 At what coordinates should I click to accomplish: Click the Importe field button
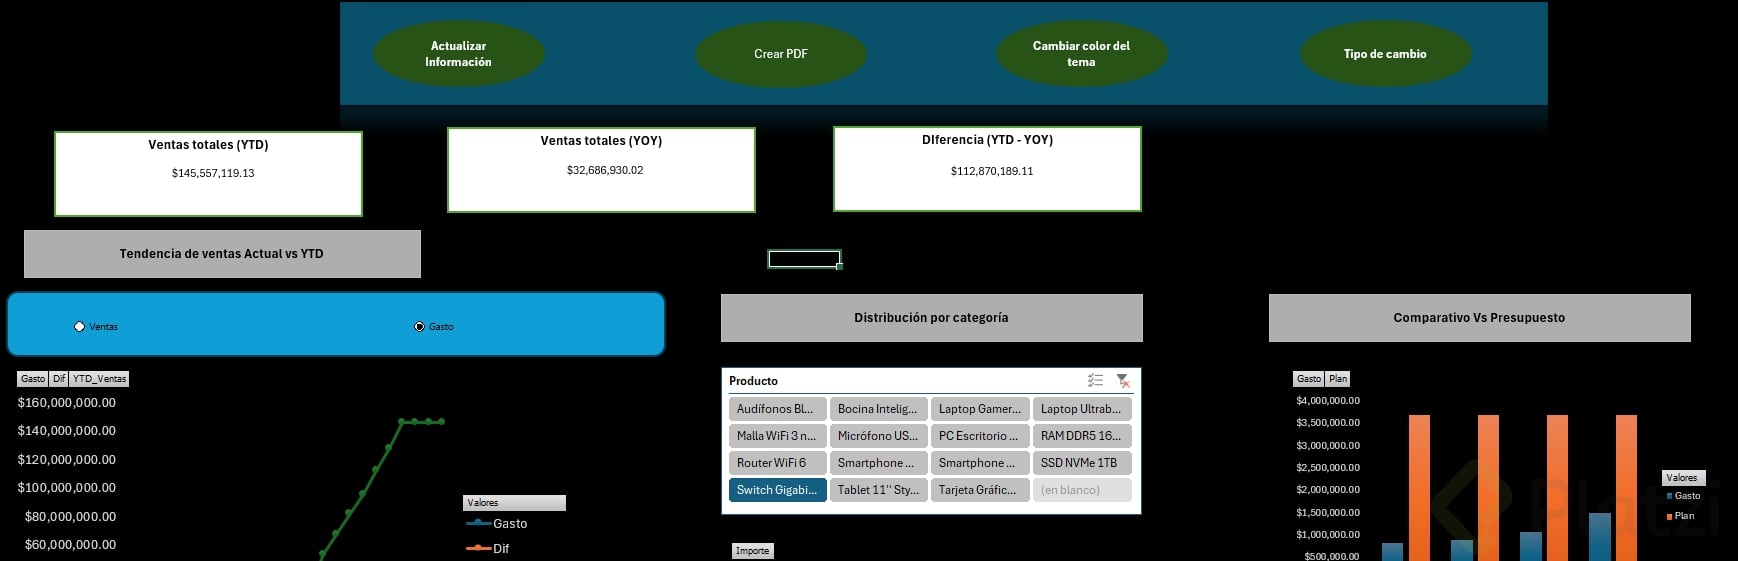[752, 551]
